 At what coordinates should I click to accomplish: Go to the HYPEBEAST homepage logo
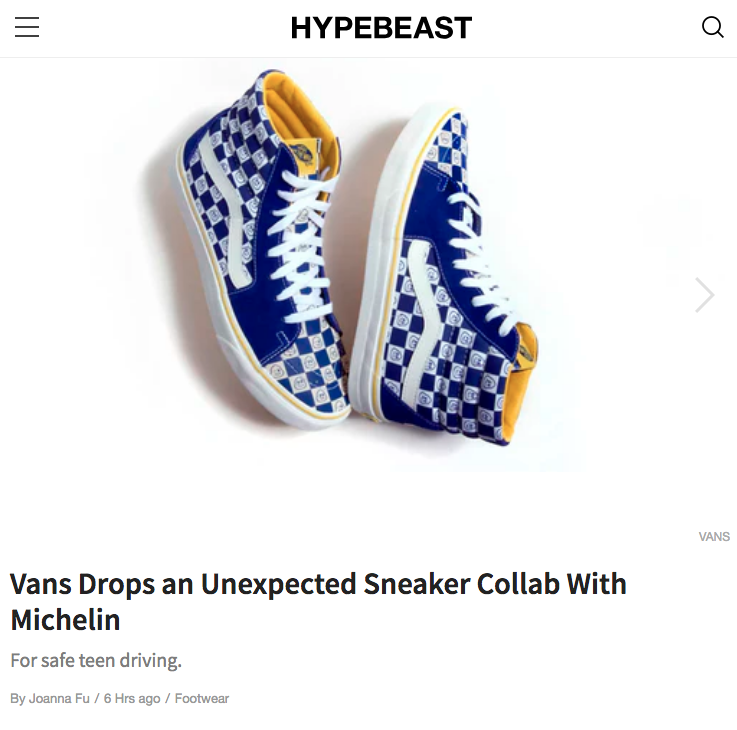[x=381, y=27]
